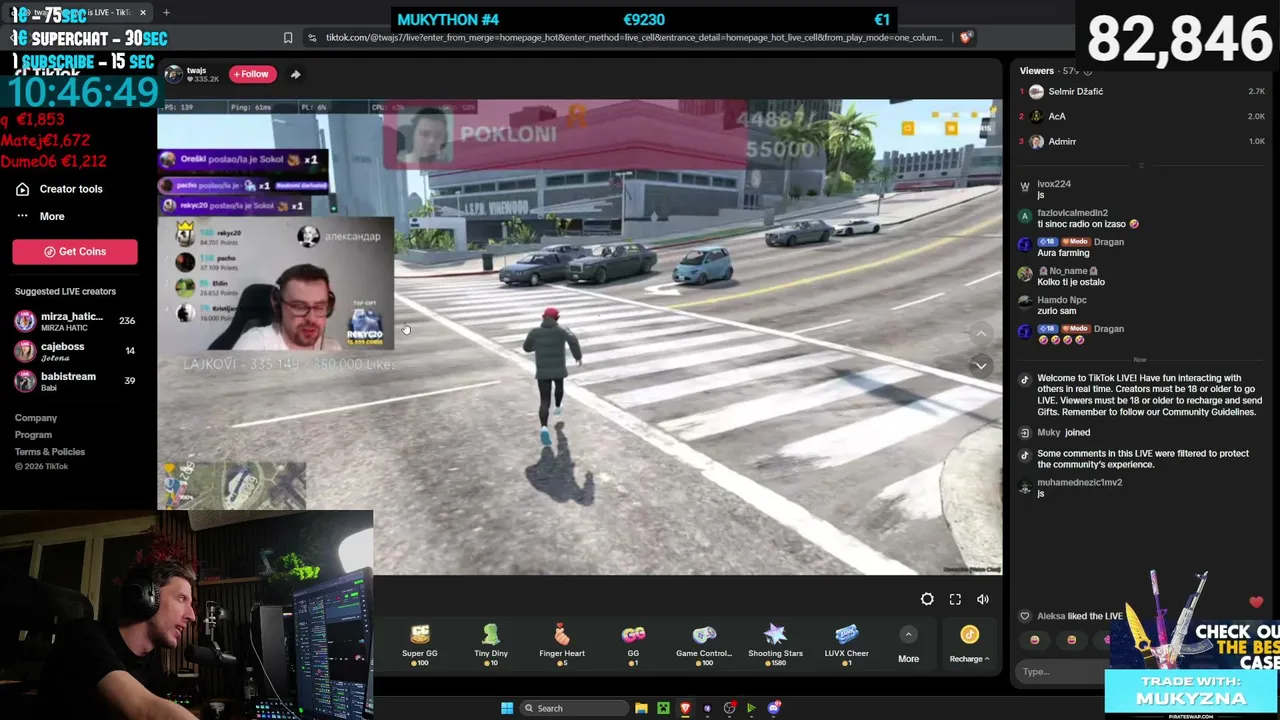Send the Shooting Stars gift
1280x720 pixels.
[775, 645]
